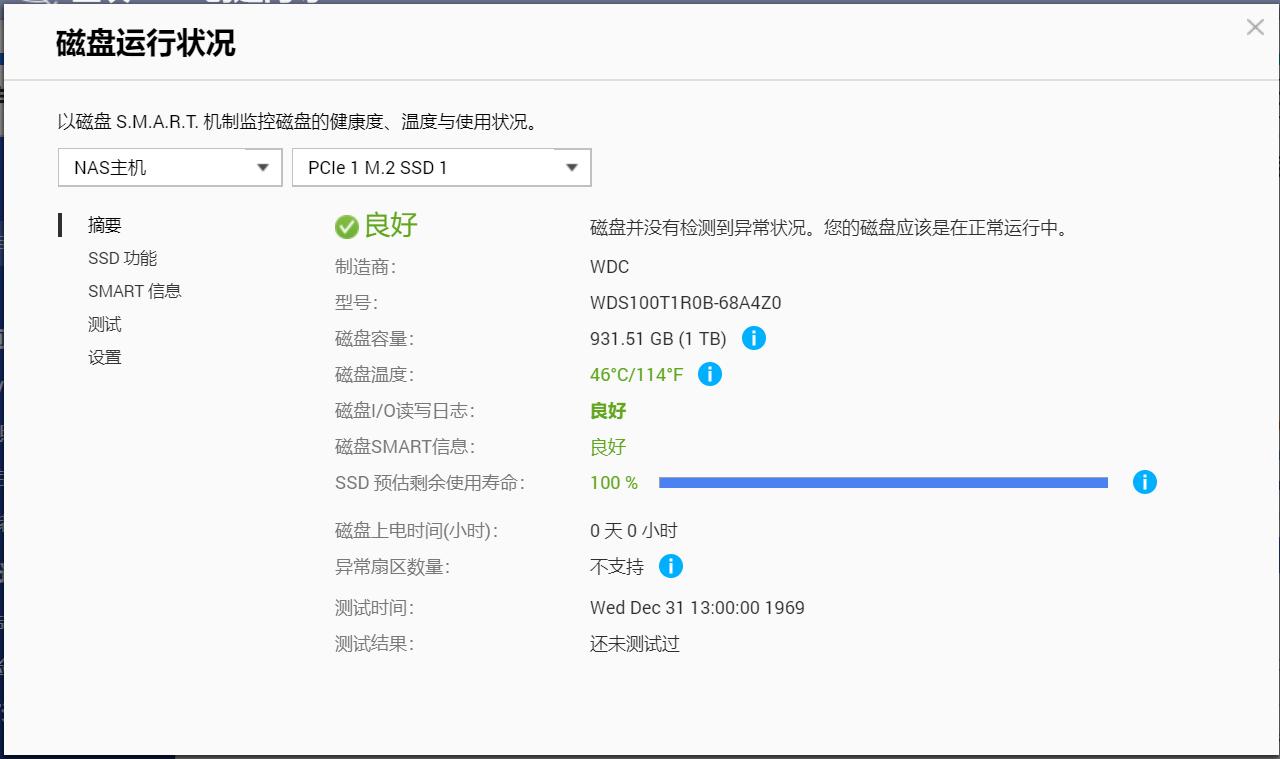
Task: Switch to the SMART 信息 section
Action: (134, 291)
